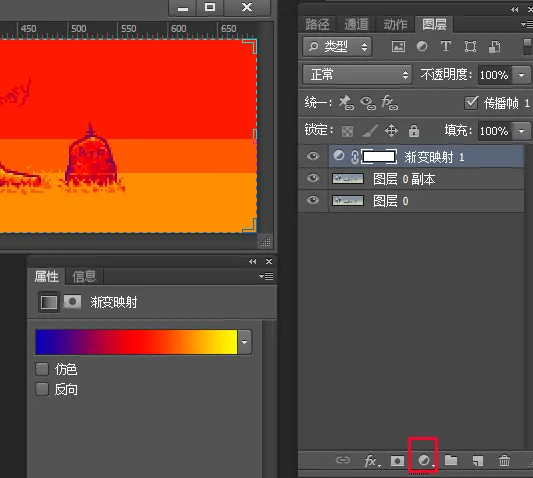Lock position move icon
The height and width of the screenshot is (478, 533).
click(391, 131)
